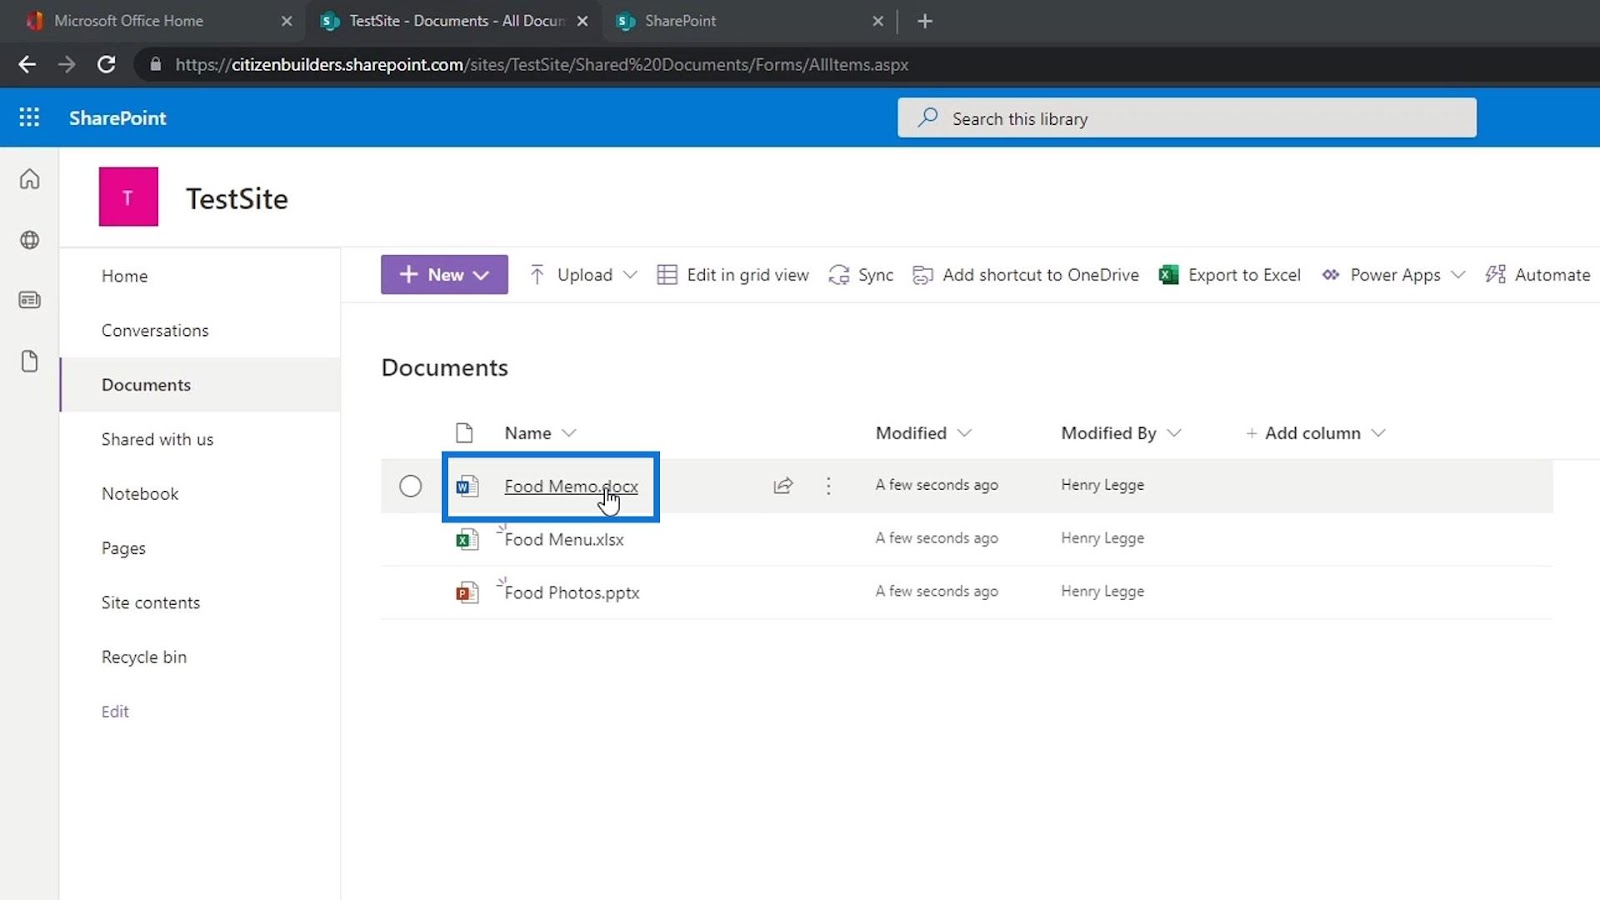Viewport: 1600px width, 900px height.
Task: Open the Food Menu.xlsx file link
Action: coord(564,540)
